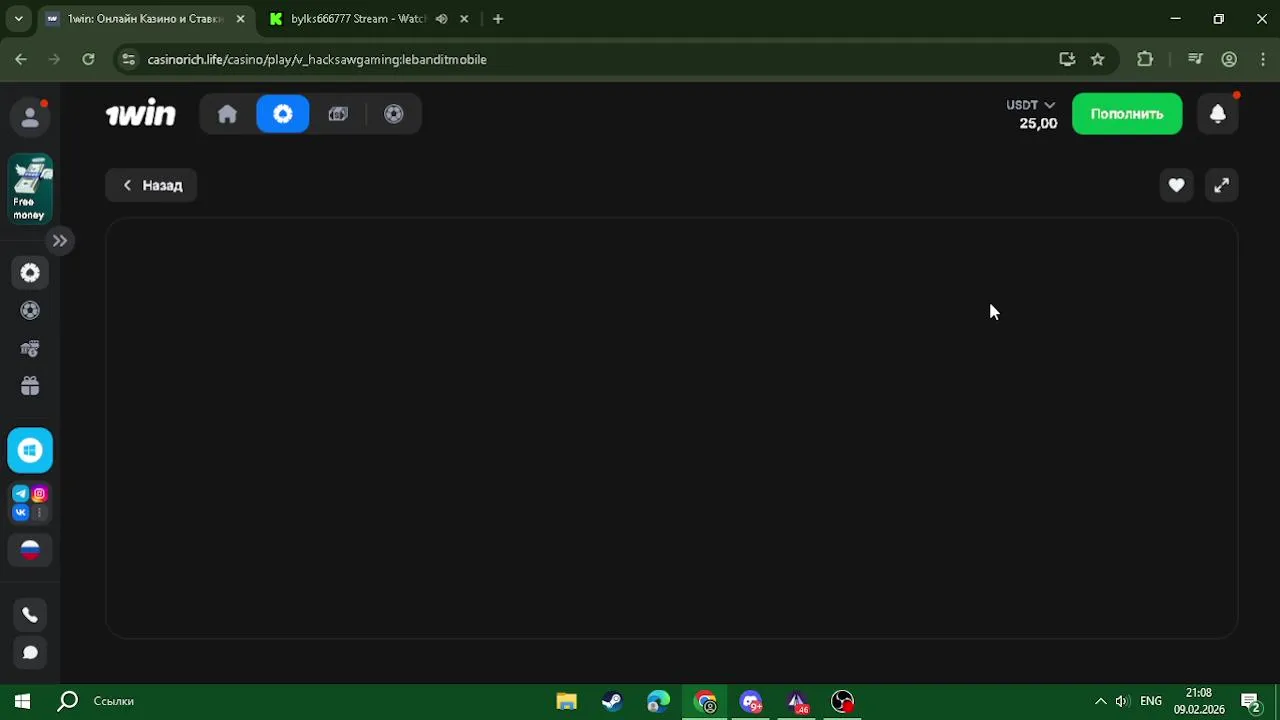1280x720 pixels.
Task: Open the Telegram social link
Action: pyautogui.click(x=21, y=494)
